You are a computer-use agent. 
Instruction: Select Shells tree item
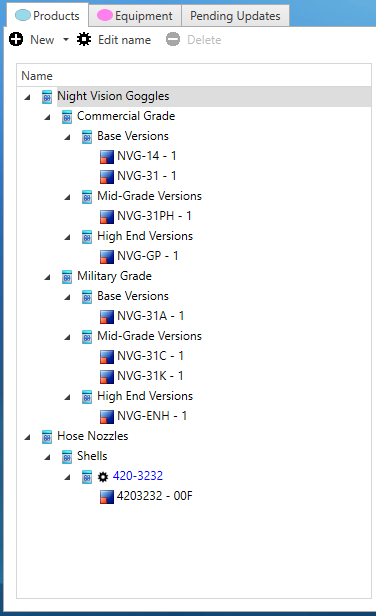pos(92,456)
